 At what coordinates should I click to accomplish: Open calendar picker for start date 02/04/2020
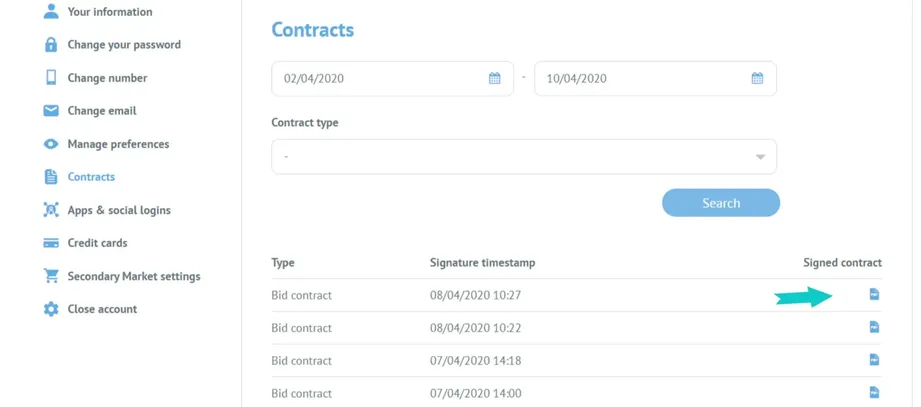[495, 78]
